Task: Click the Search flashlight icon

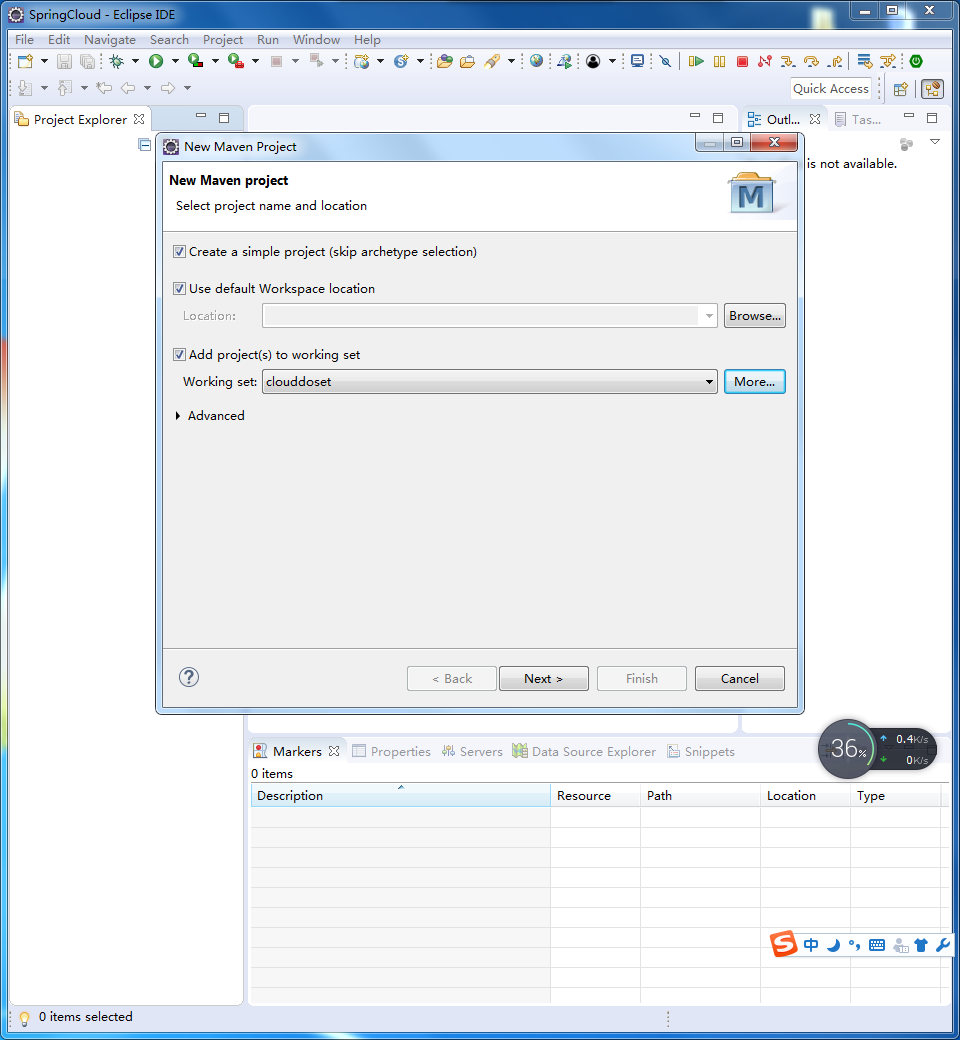Action: [492, 62]
